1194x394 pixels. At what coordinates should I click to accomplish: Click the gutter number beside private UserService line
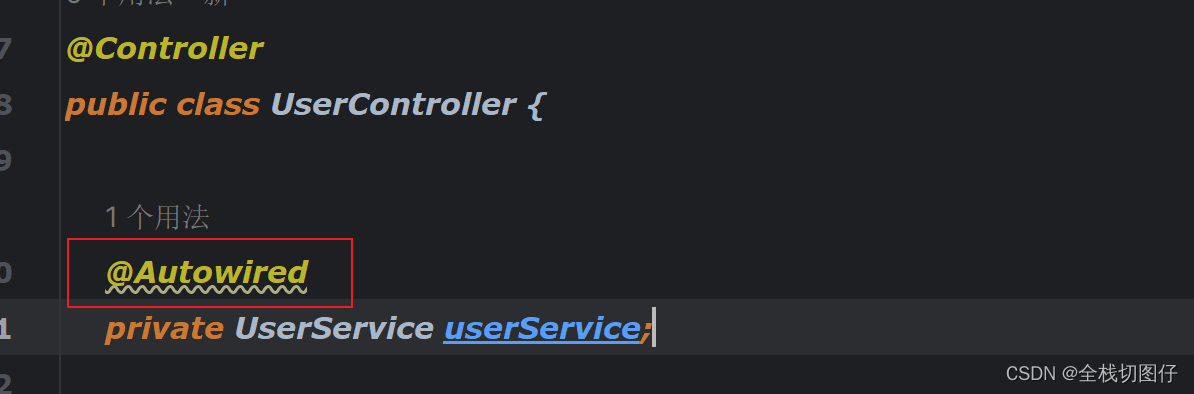(x=5, y=328)
